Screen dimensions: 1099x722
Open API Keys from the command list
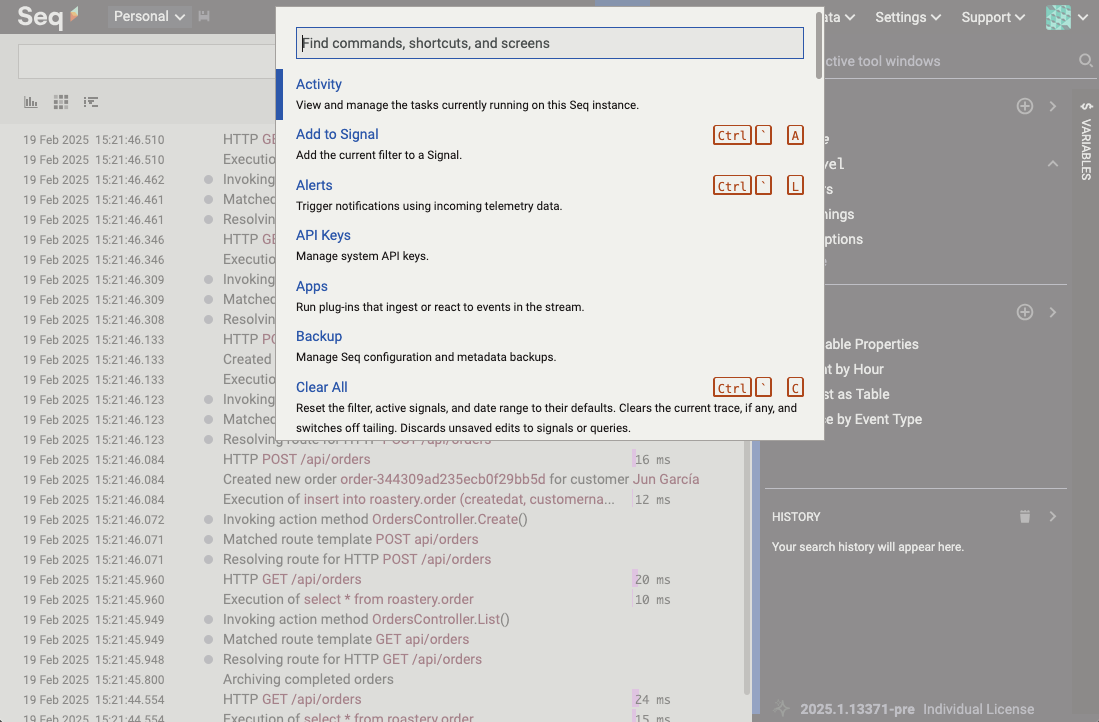pos(550,245)
